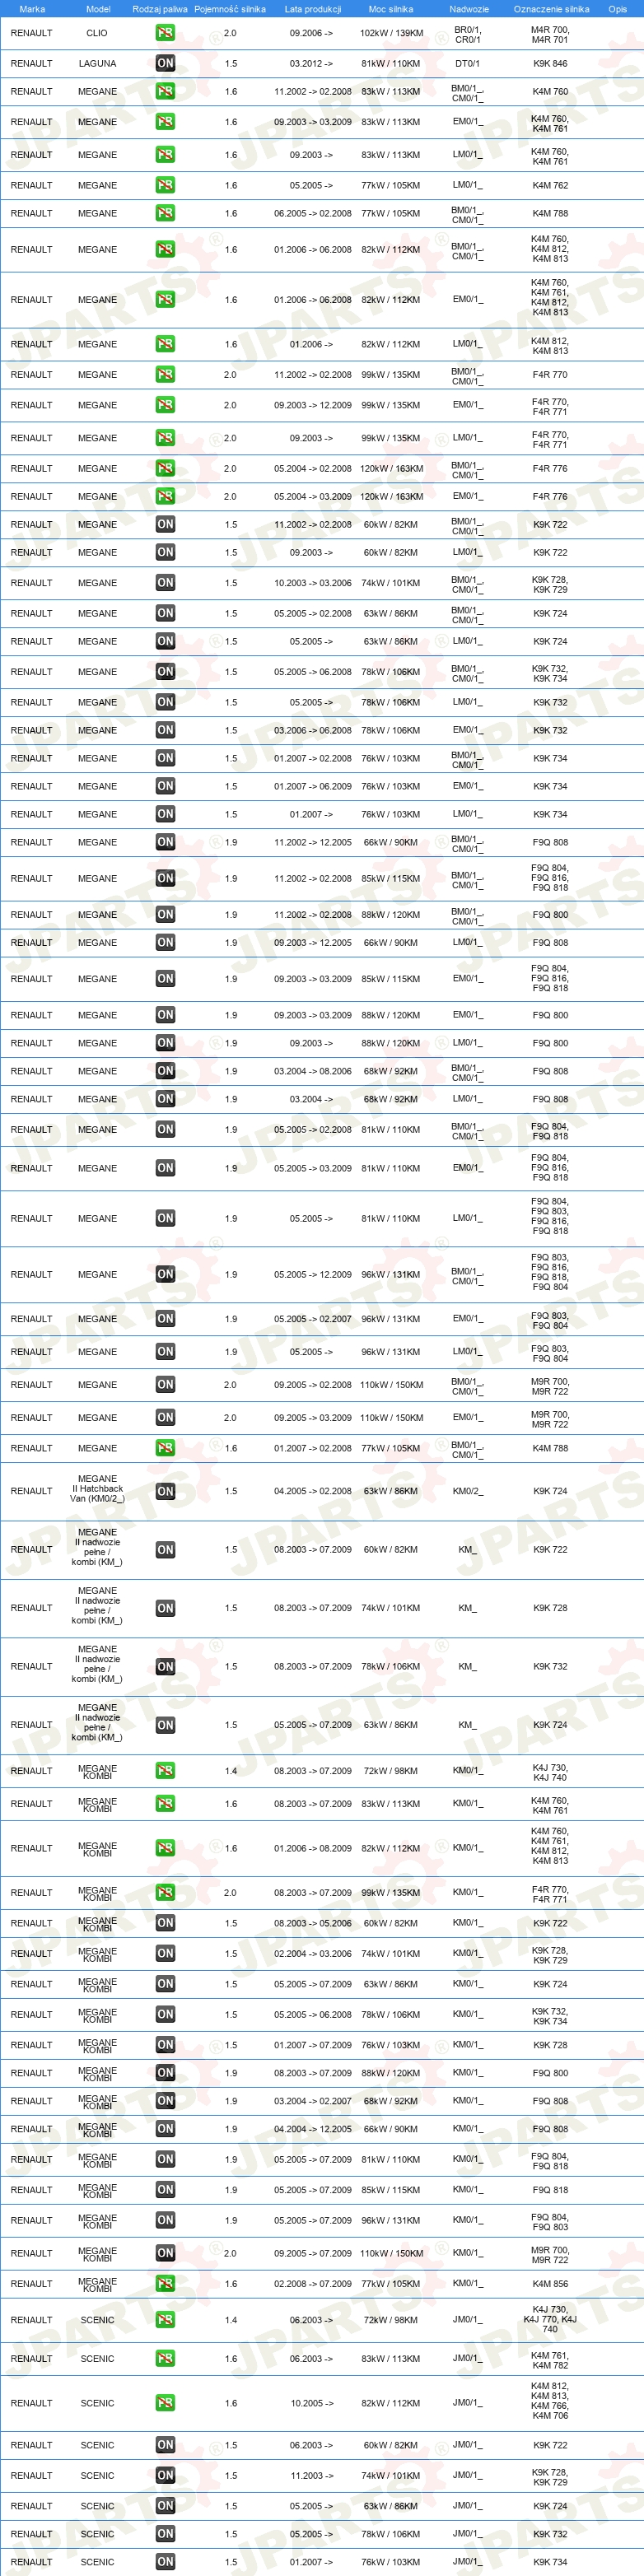The image size is (644, 2576).
Task: Click diesel icon in MEGANE II Hatchback Van row
Action: [165, 1491]
